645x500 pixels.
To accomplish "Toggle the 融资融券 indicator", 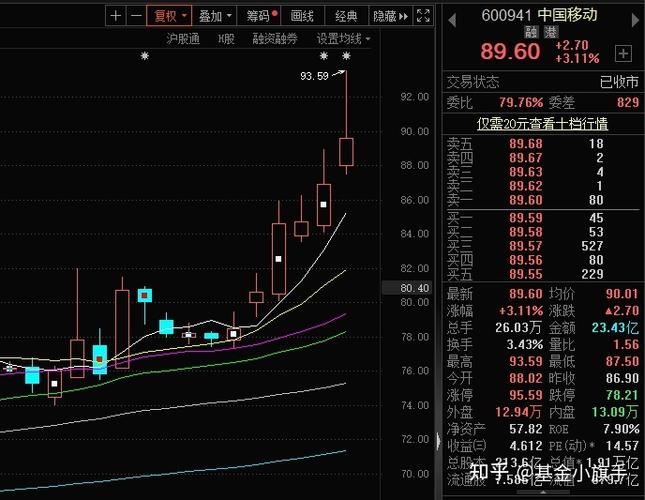I will tap(275, 39).
